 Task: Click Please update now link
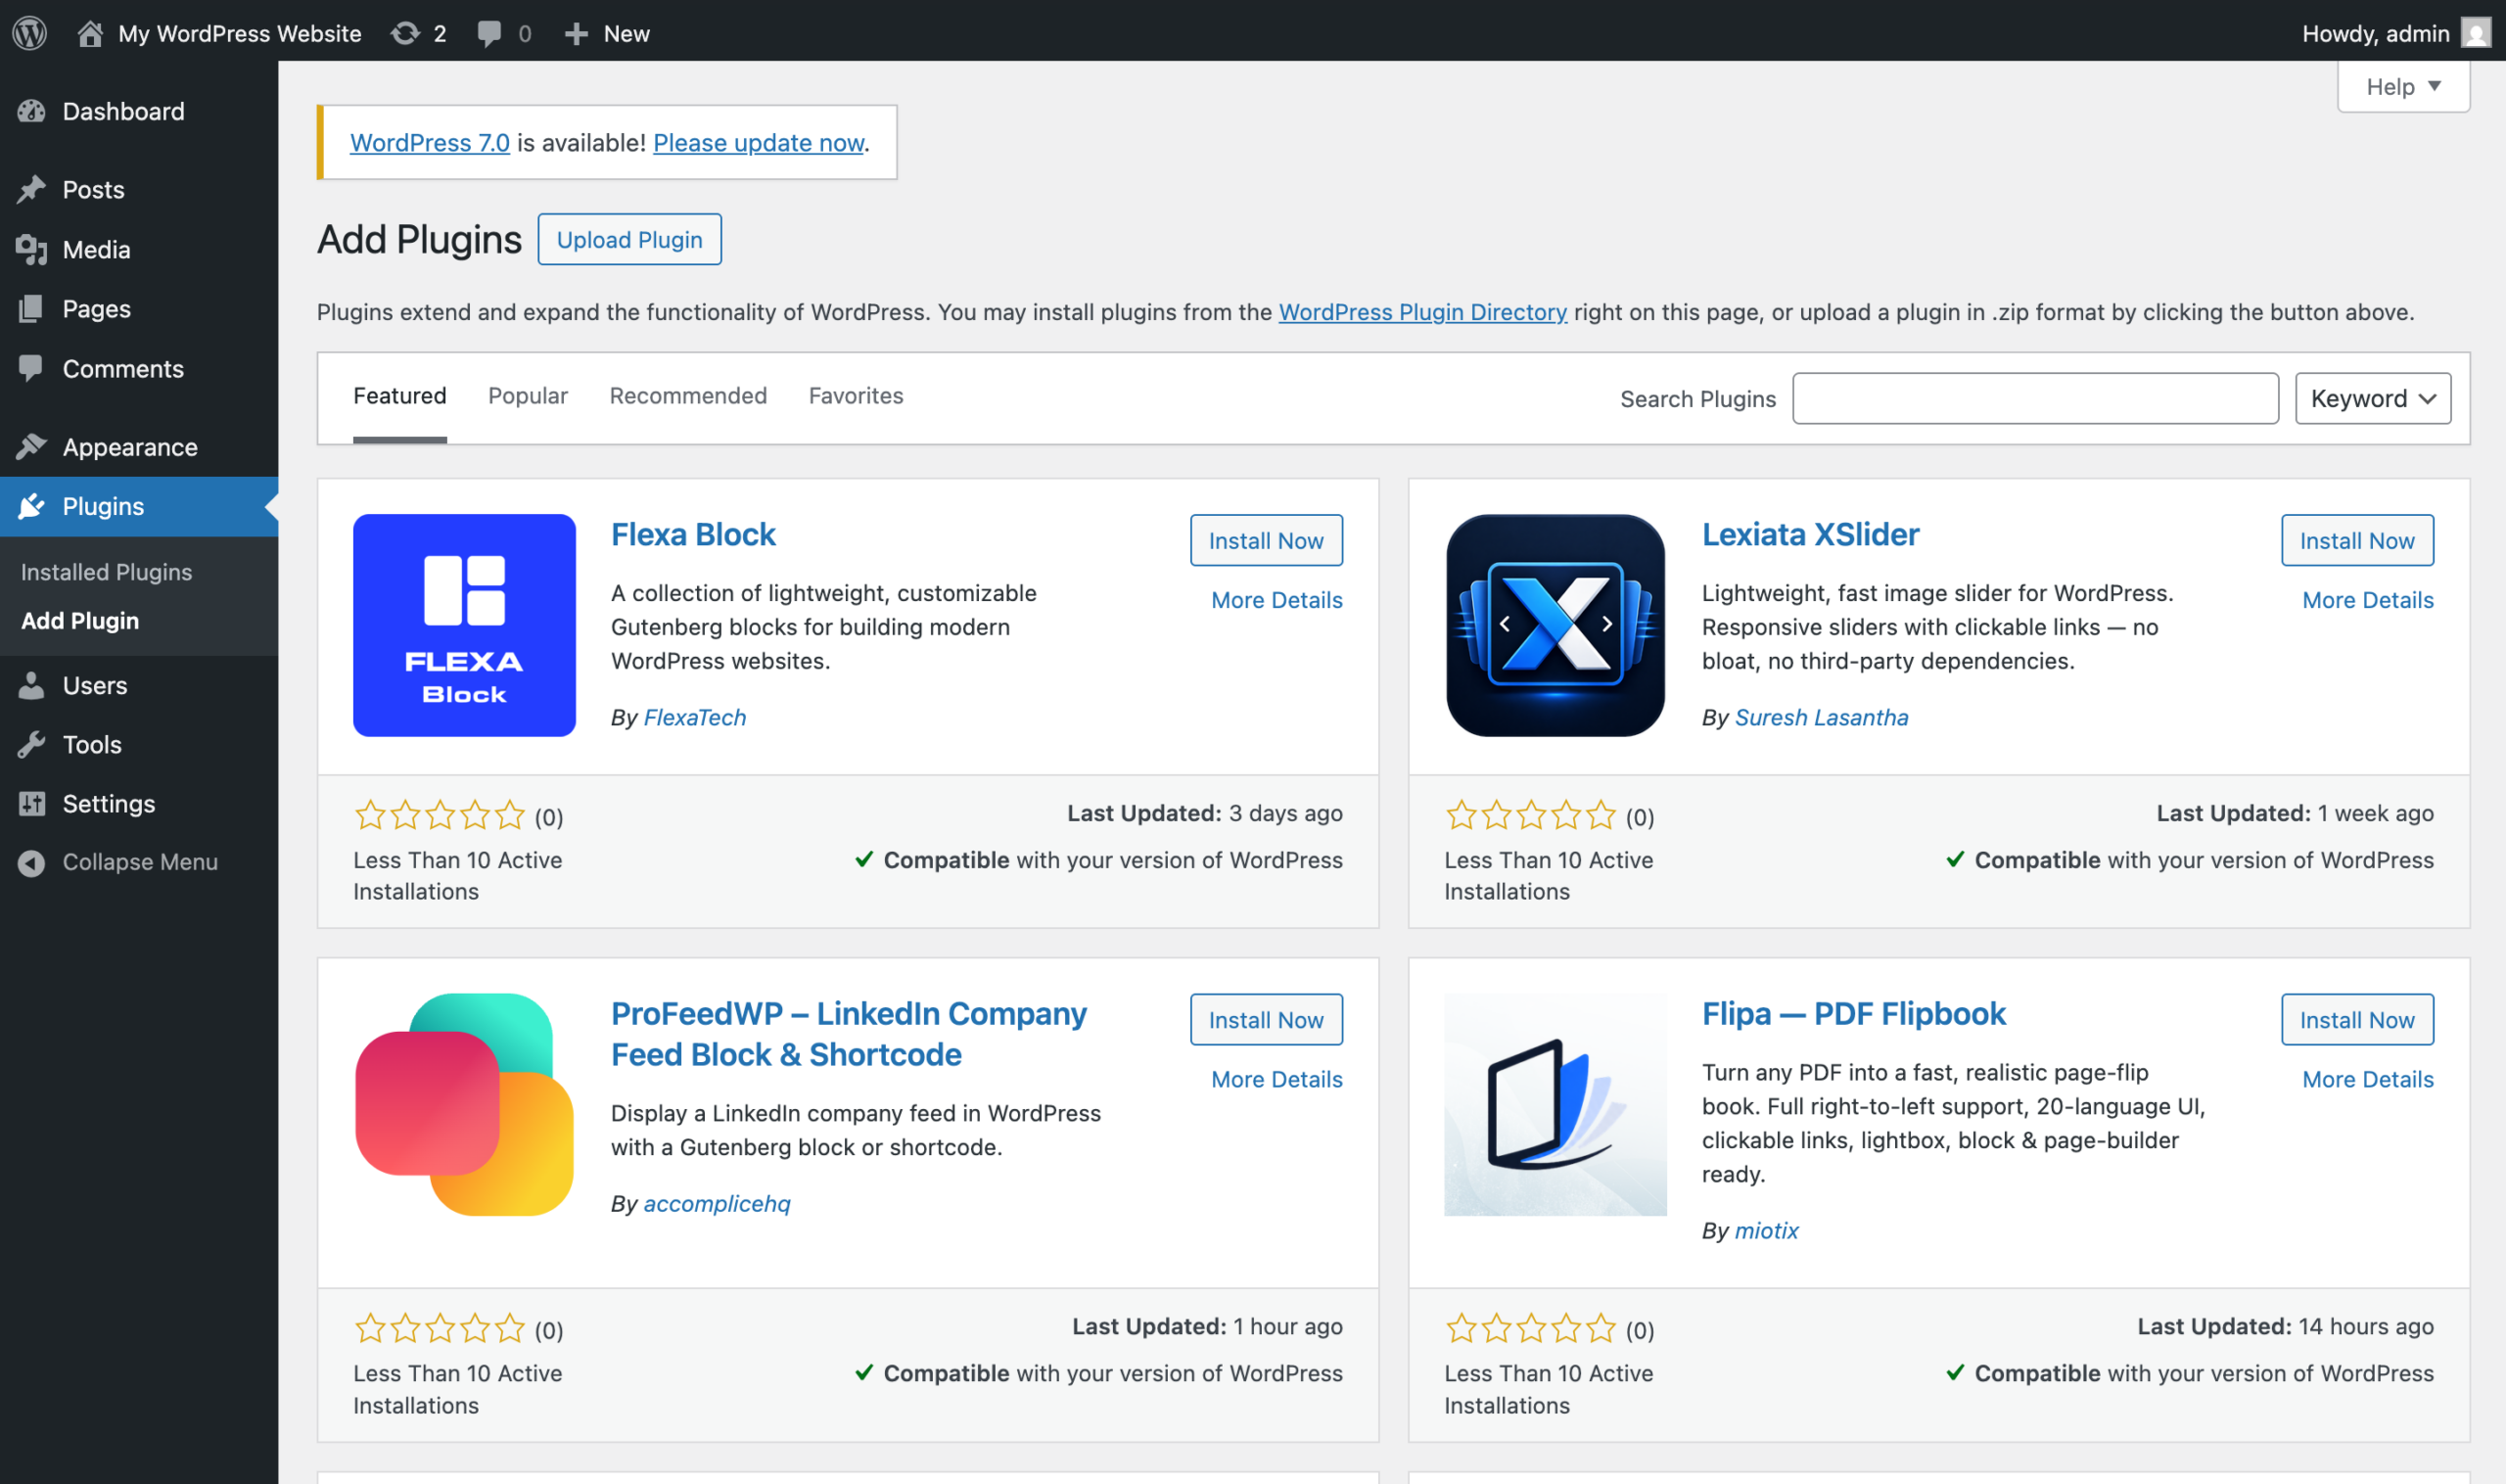click(x=758, y=142)
